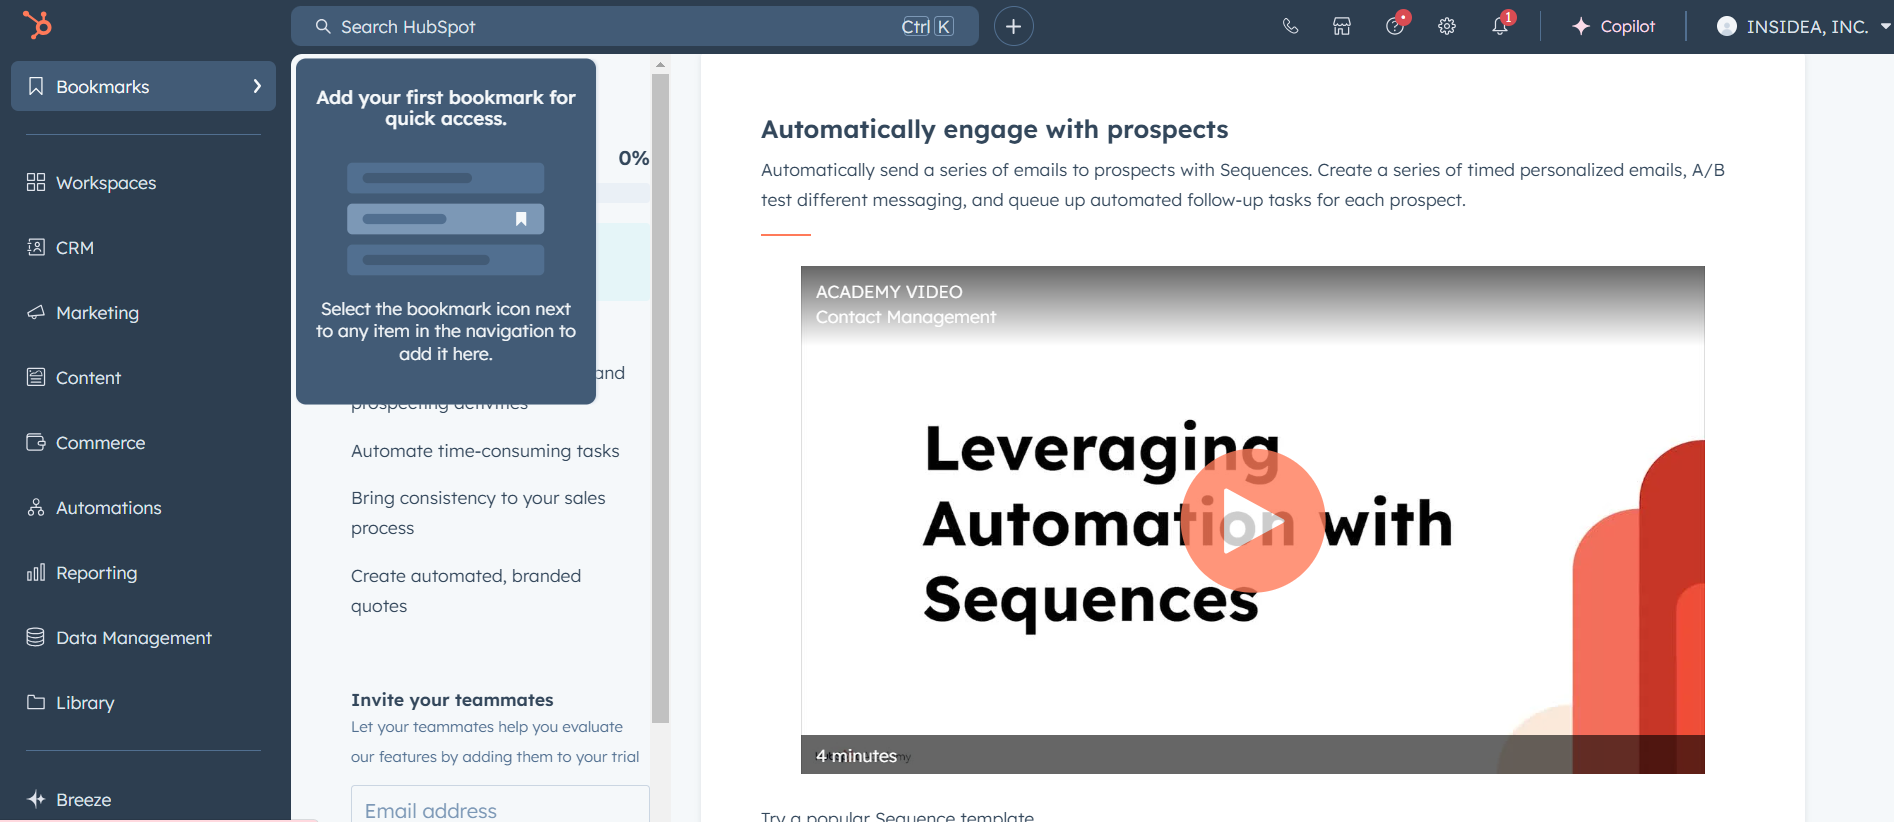The height and width of the screenshot is (822, 1894).
Task: Select 'Create automated, branded quotes' item
Action: coord(466,591)
